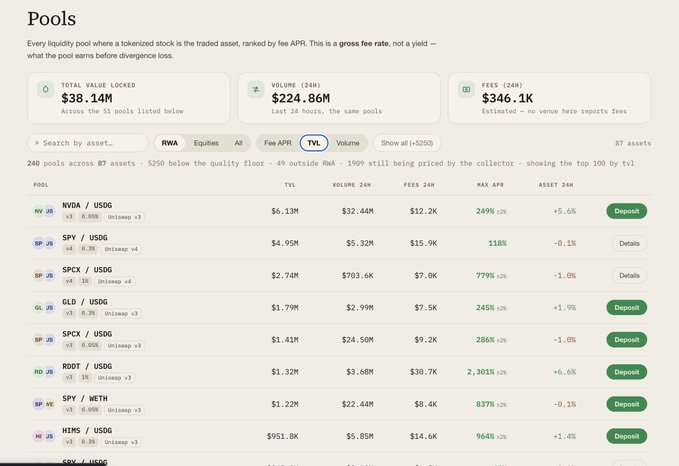Click the cash icon in Fees card
Image resolution: width=679 pixels, height=466 pixels.
pos(466,89)
